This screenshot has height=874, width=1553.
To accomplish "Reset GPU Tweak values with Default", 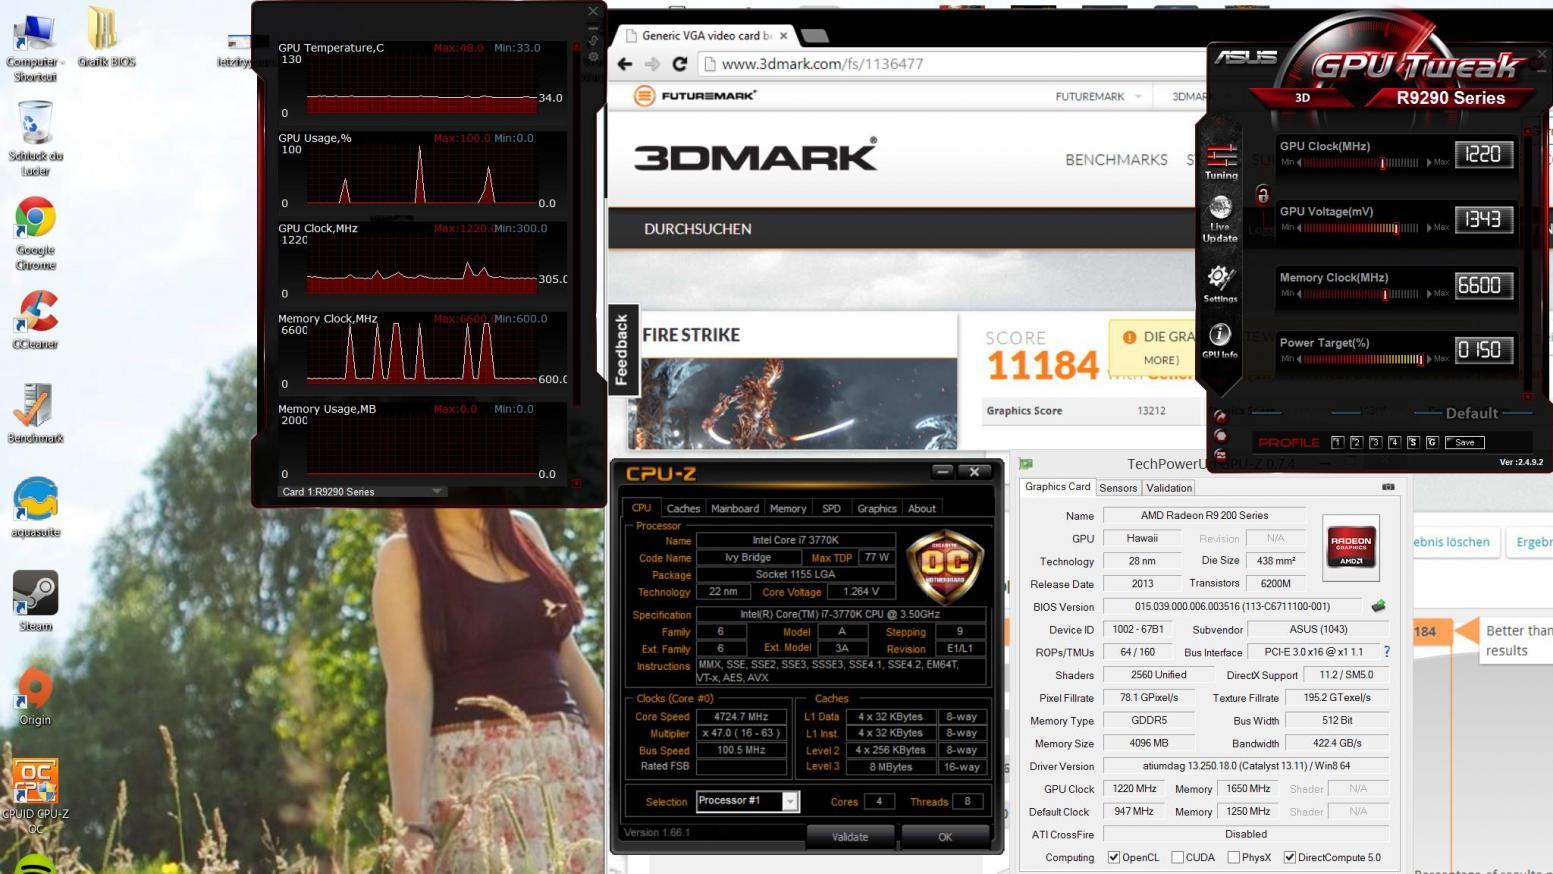I will (x=1471, y=413).
